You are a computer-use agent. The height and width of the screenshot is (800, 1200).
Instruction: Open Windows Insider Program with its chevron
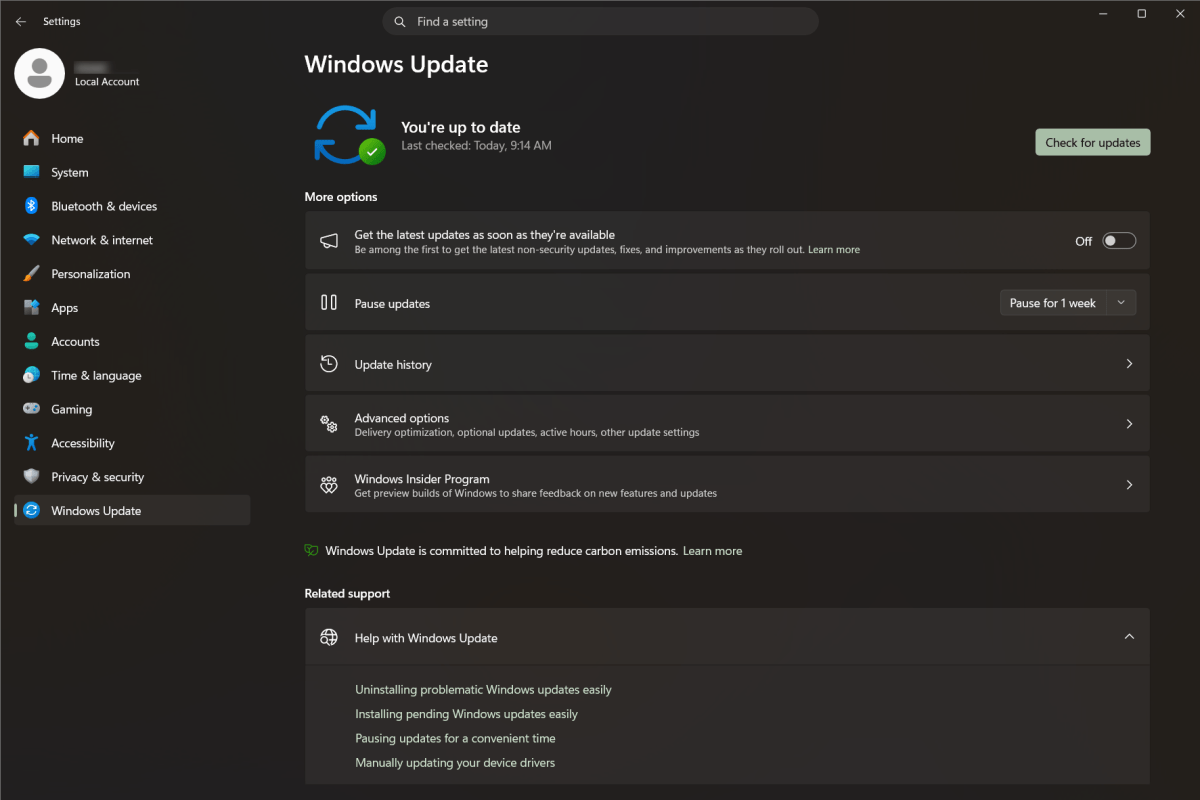tap(1129, 485)
